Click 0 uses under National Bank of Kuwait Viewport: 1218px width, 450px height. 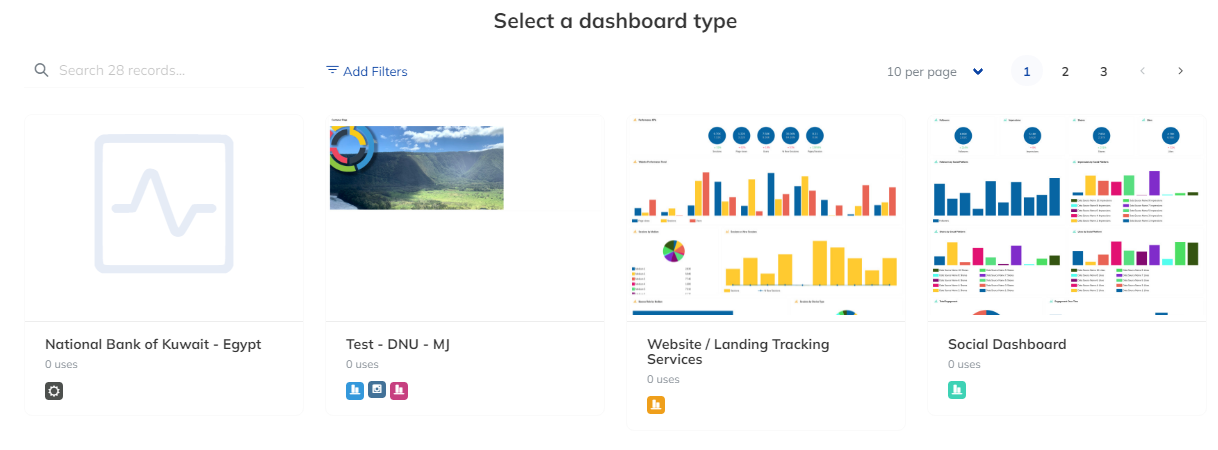click(61, 365)
